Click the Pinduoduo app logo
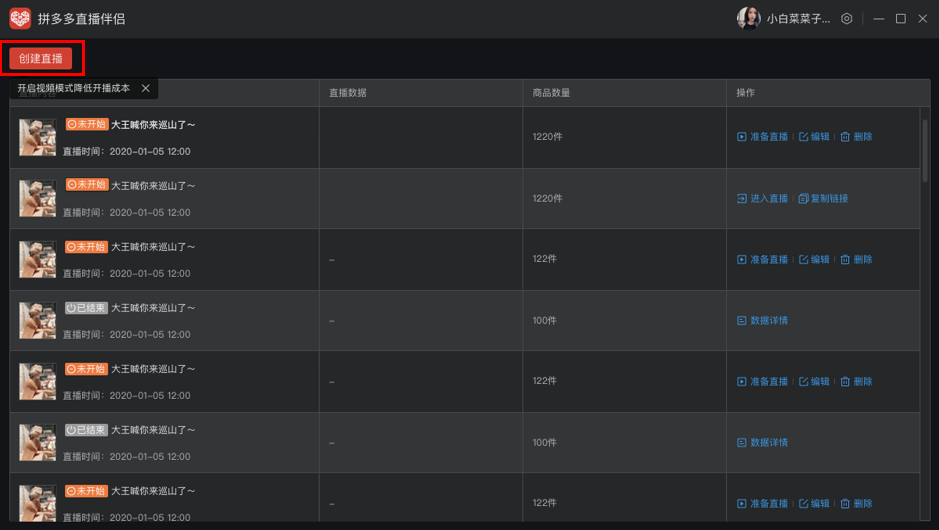Screen dimensions: 939x530 (x=20, y=19)
